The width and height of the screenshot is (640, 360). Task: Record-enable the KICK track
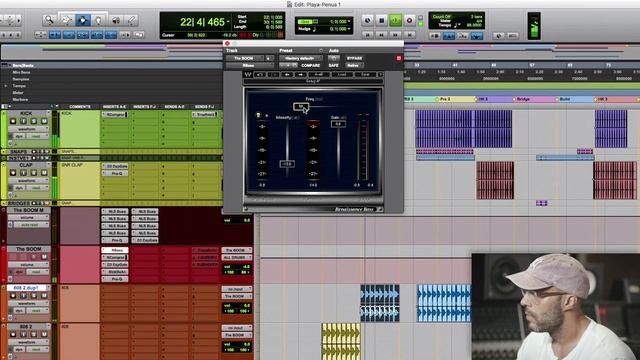[13, 121]
